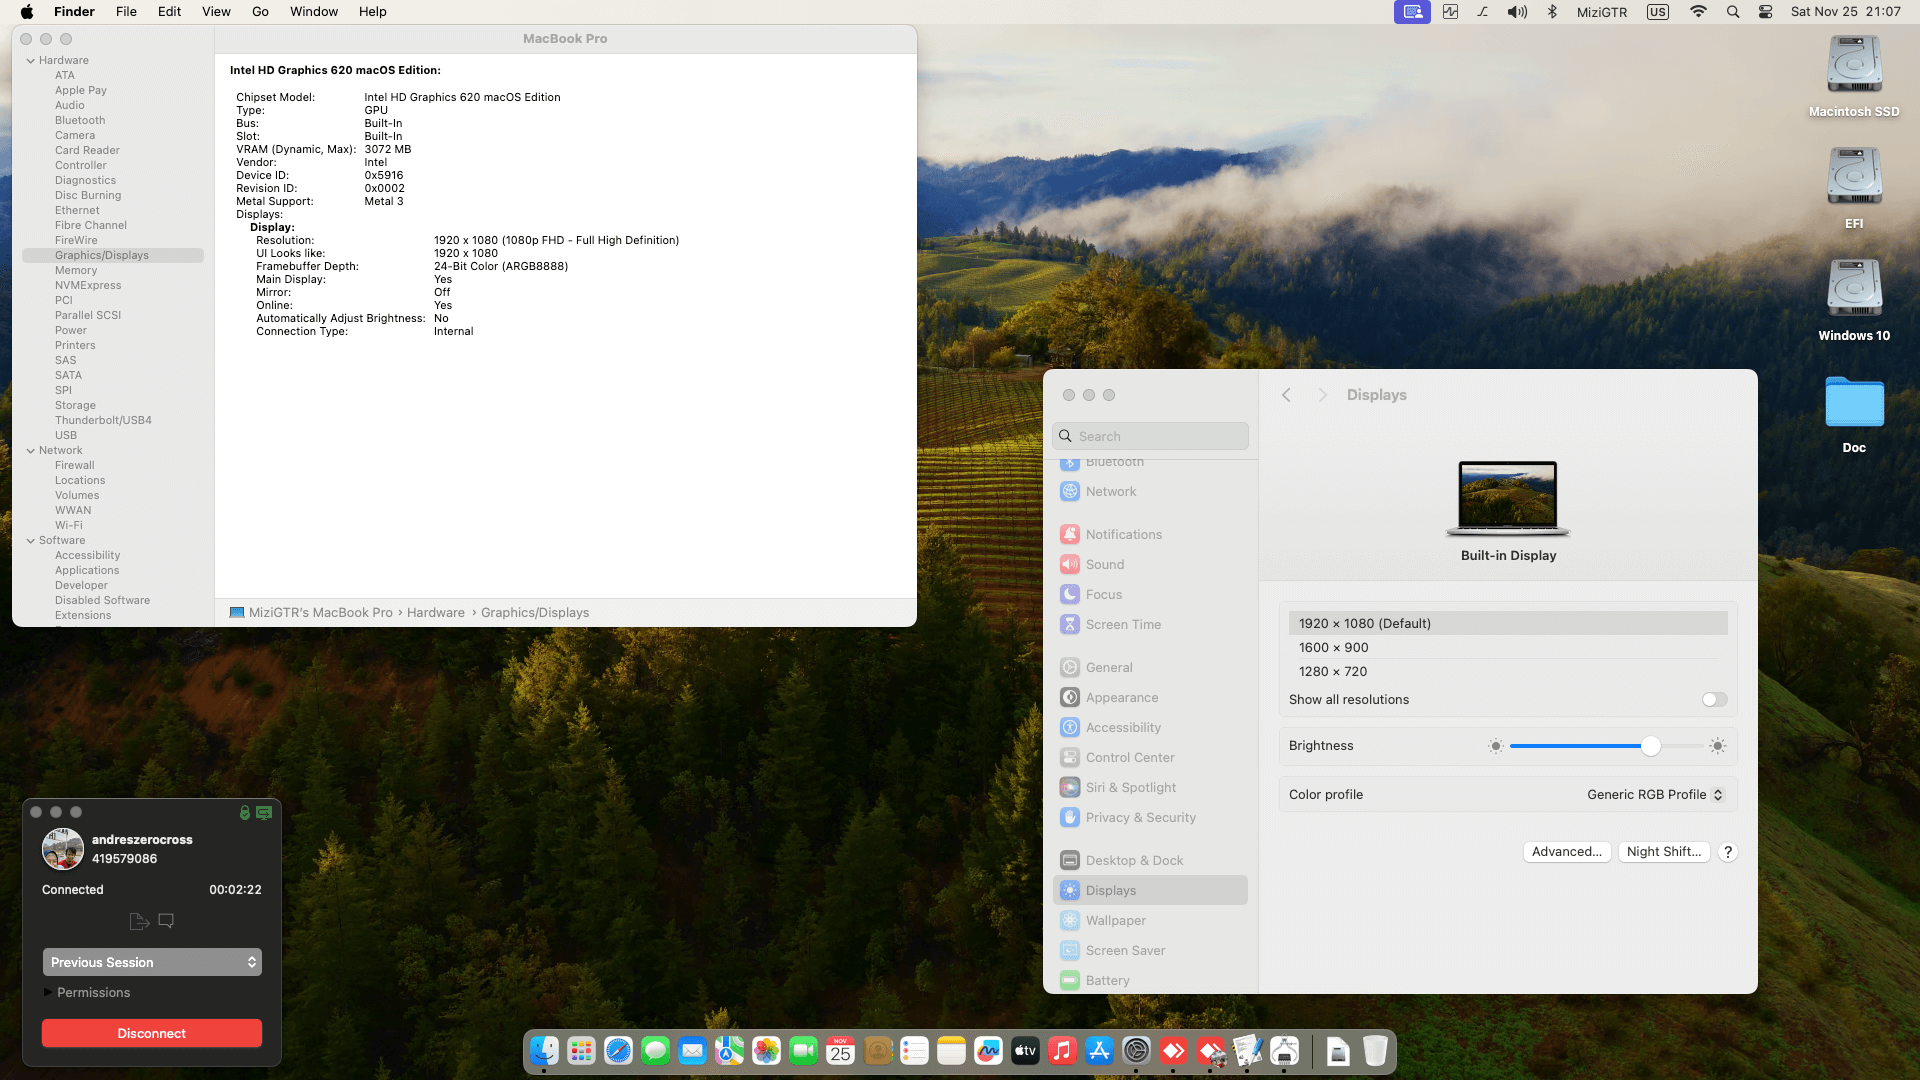Open Freeform from the Dock
1920x1080 pixels.
988,1051
